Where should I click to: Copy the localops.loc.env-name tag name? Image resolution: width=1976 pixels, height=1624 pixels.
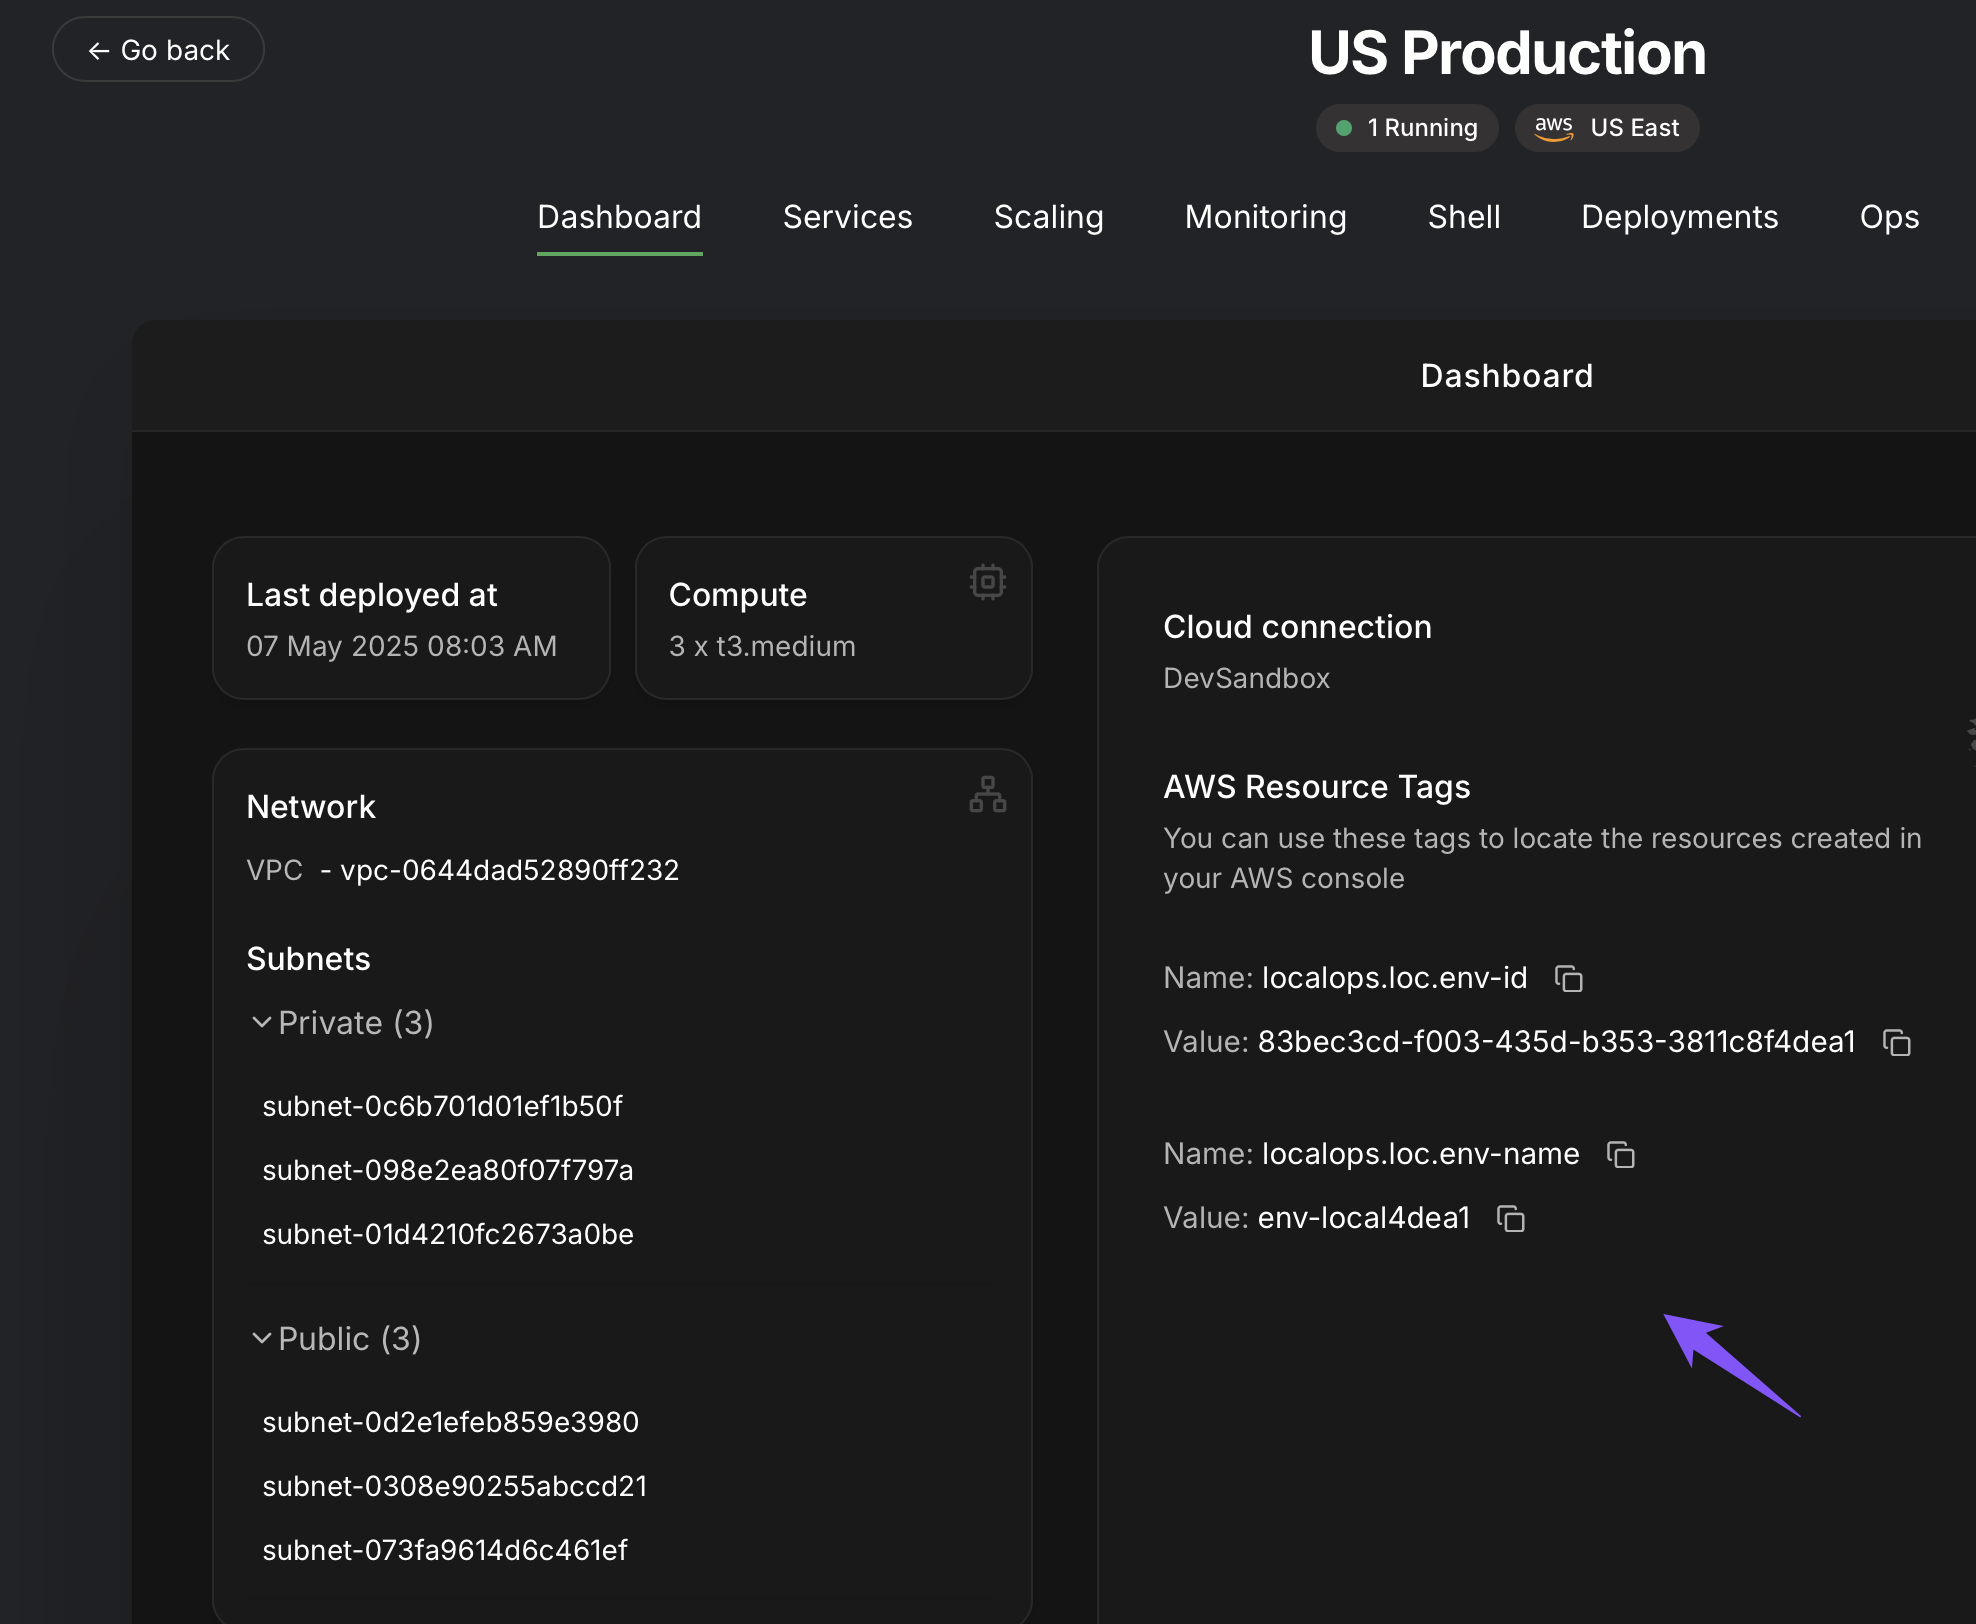(1620, 1154)
